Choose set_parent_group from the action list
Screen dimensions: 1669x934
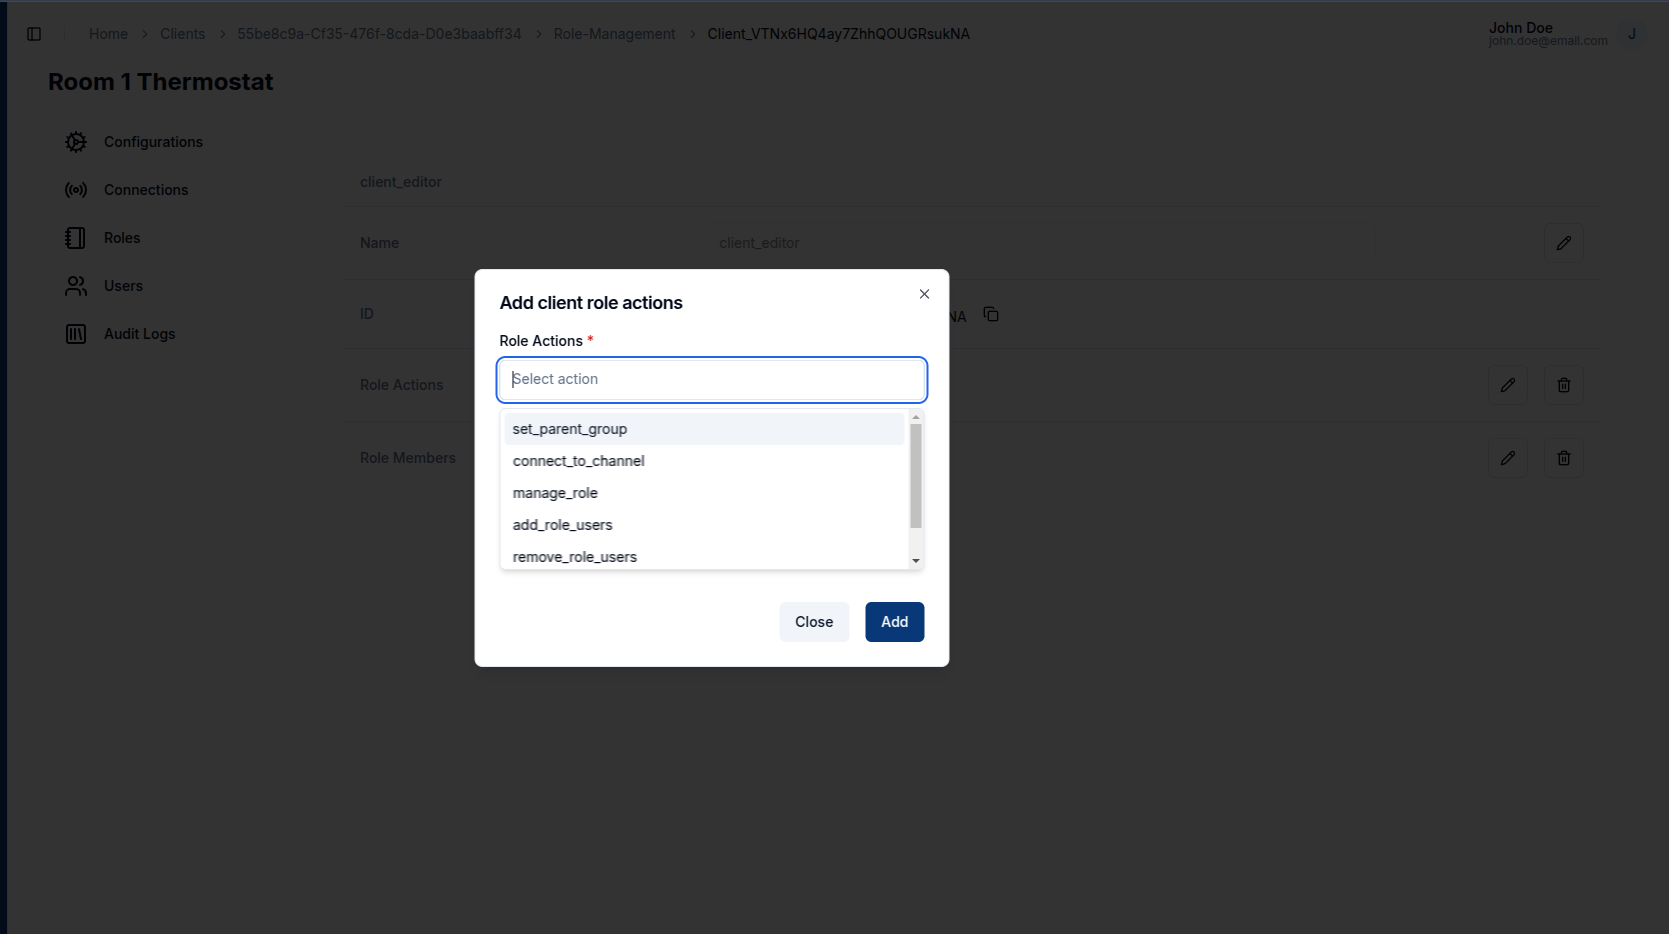point(705,429)
